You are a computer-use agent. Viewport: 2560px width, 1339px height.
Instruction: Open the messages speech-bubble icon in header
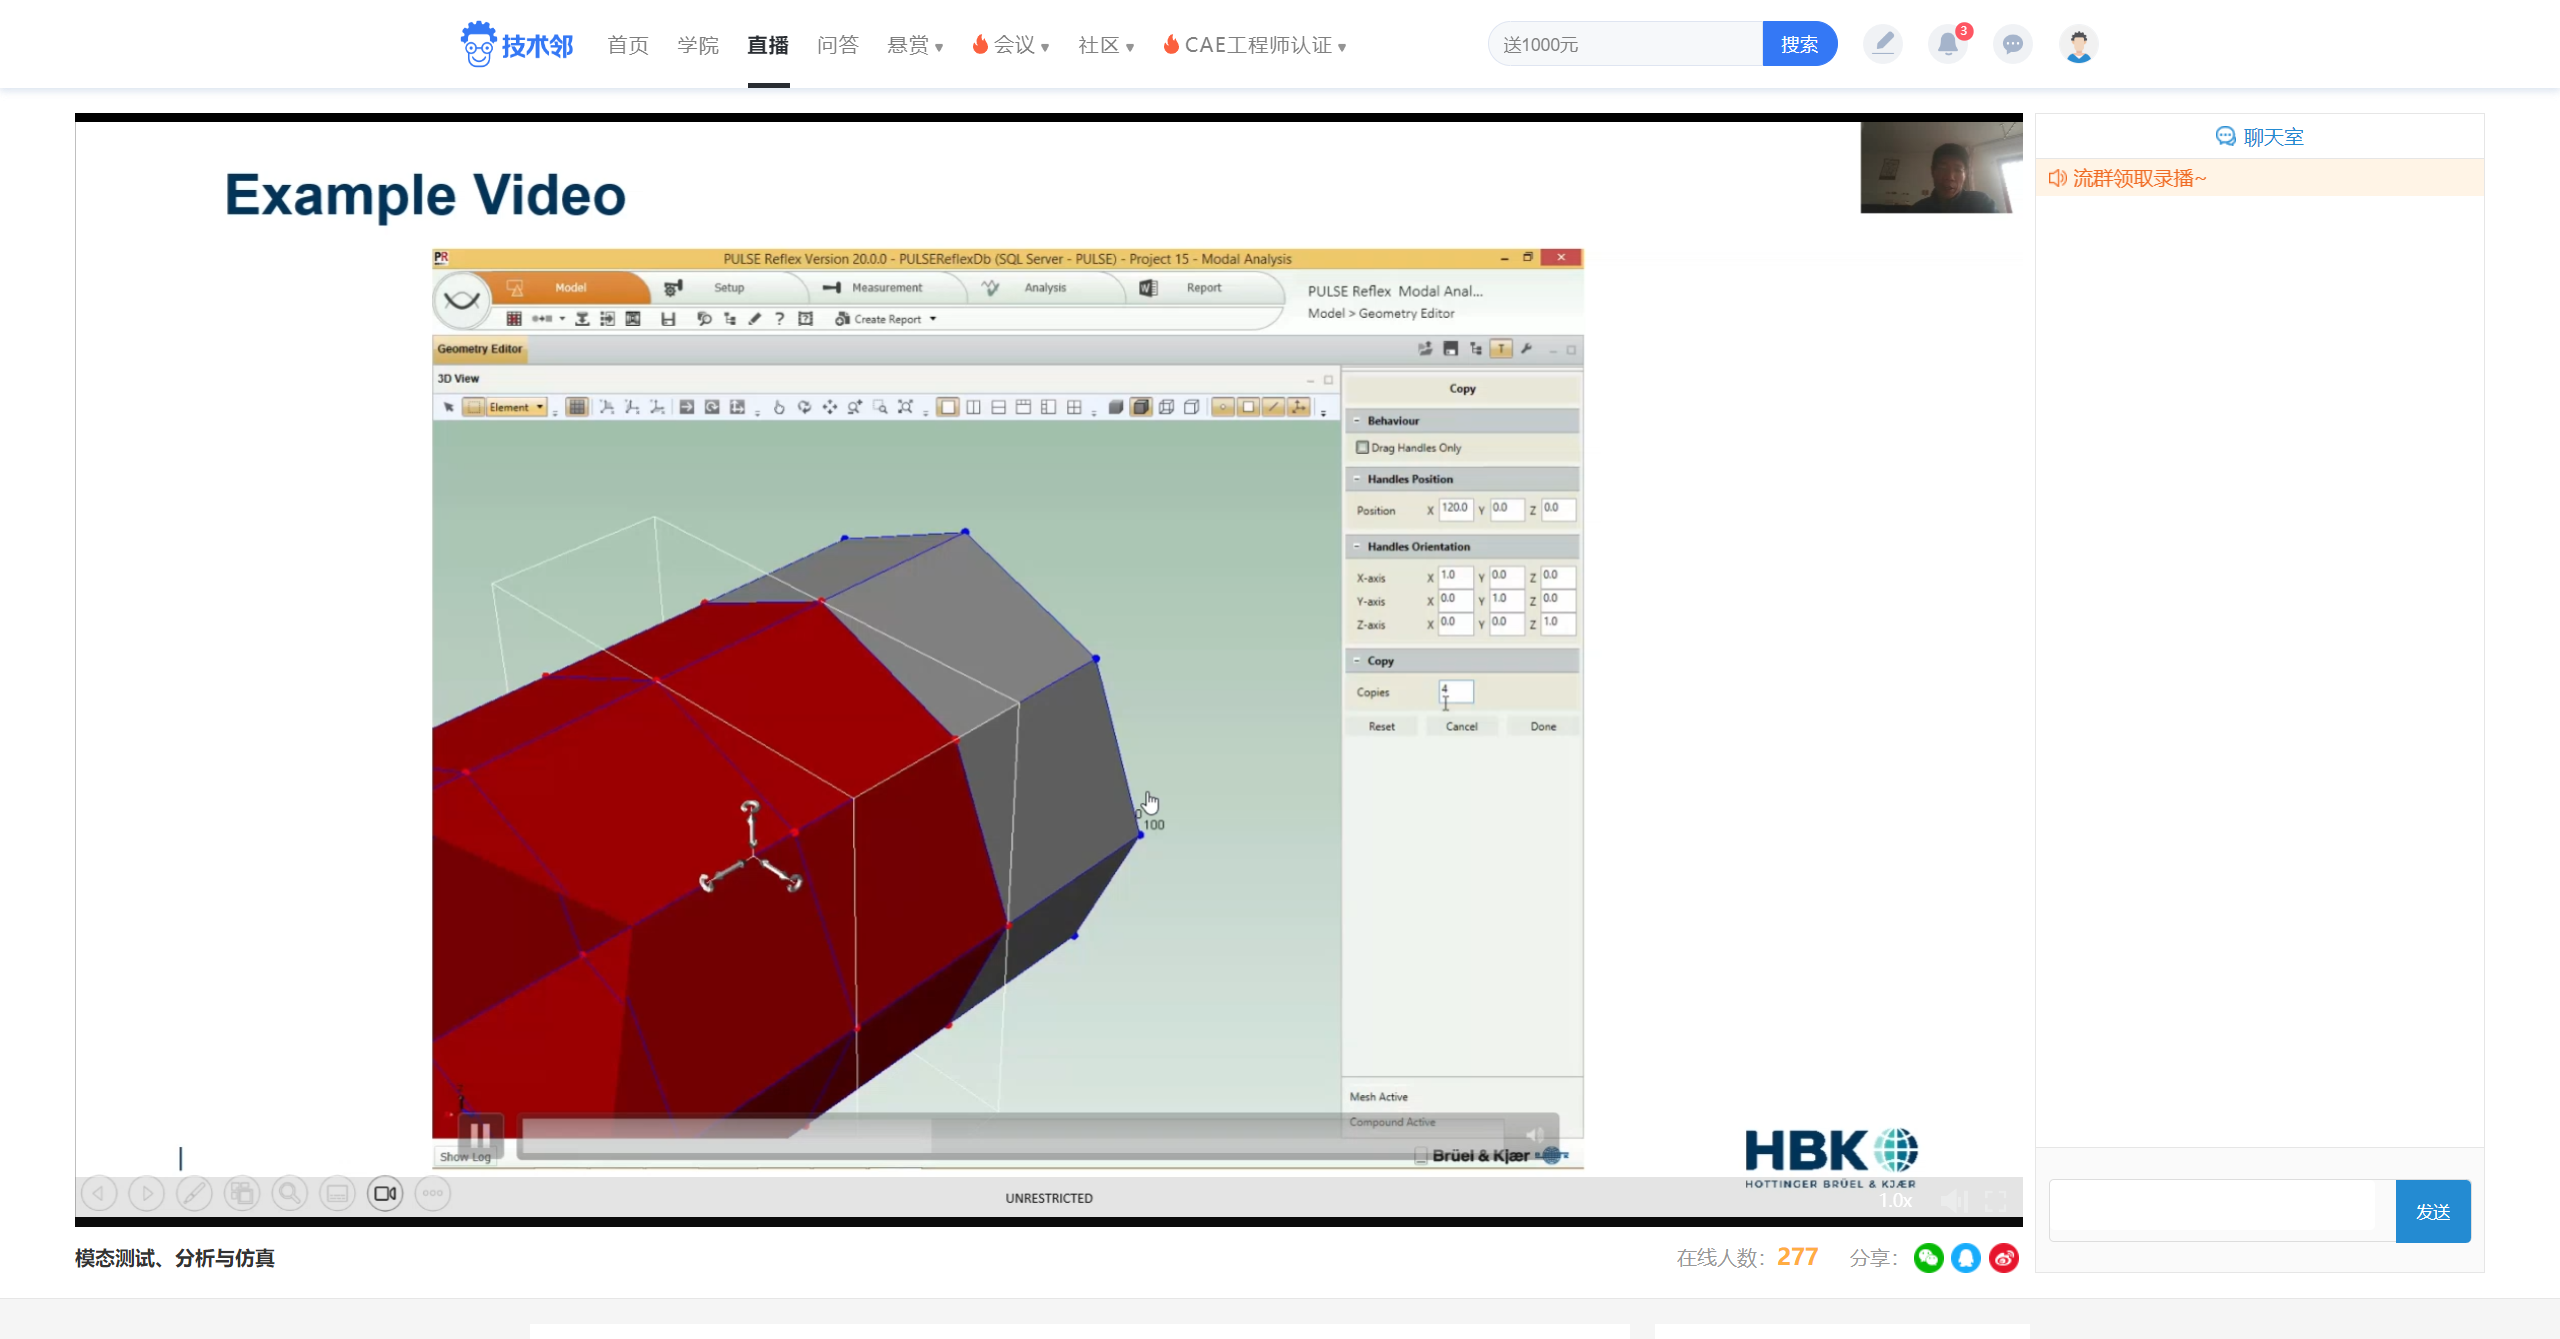click(2013, 44)
